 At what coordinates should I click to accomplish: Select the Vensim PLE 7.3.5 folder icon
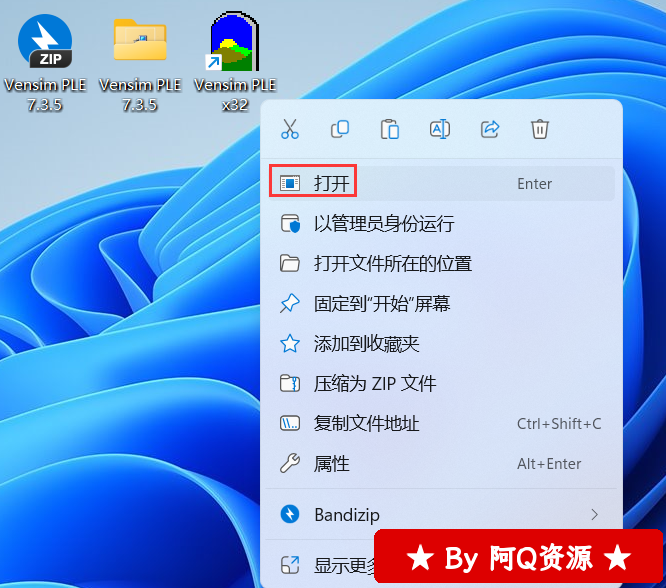tap(140, 40)
